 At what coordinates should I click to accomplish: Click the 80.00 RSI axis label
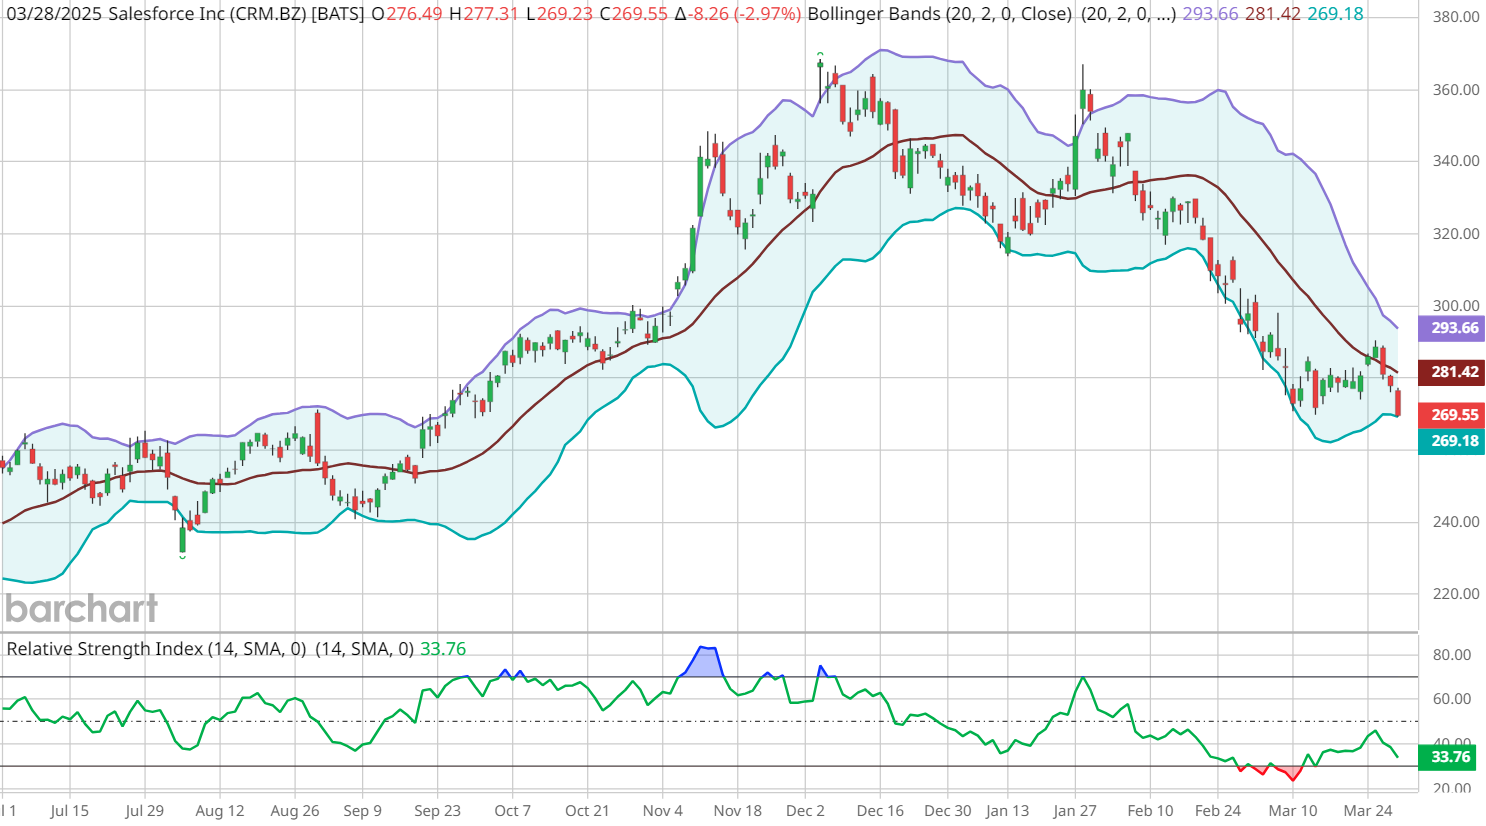point(1452,655)
